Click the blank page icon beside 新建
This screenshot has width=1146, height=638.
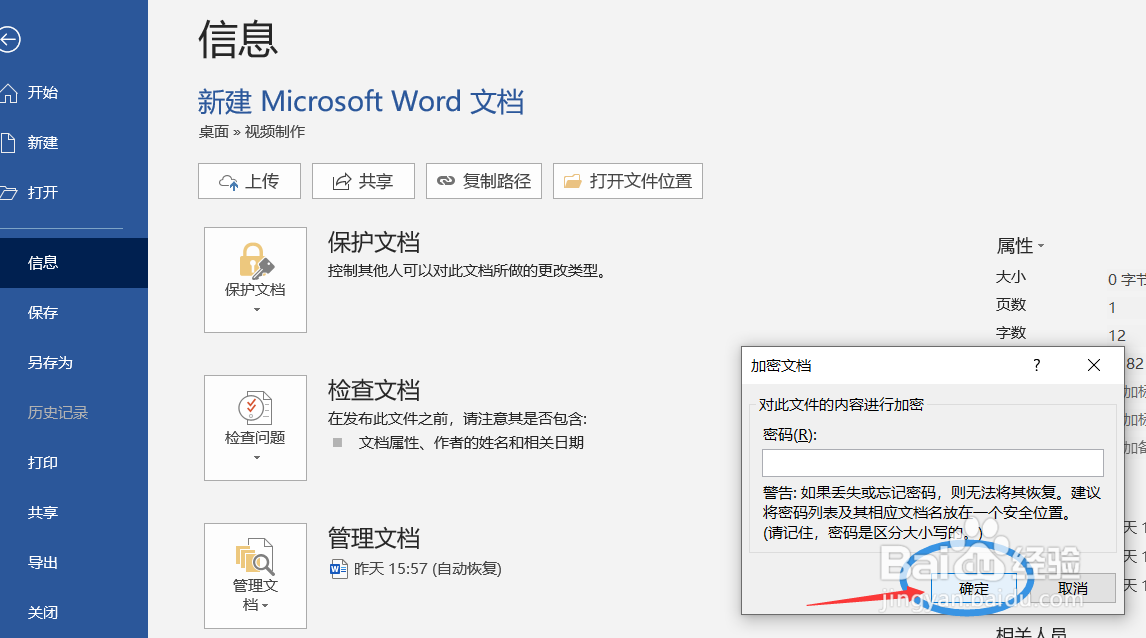[8, 143]
